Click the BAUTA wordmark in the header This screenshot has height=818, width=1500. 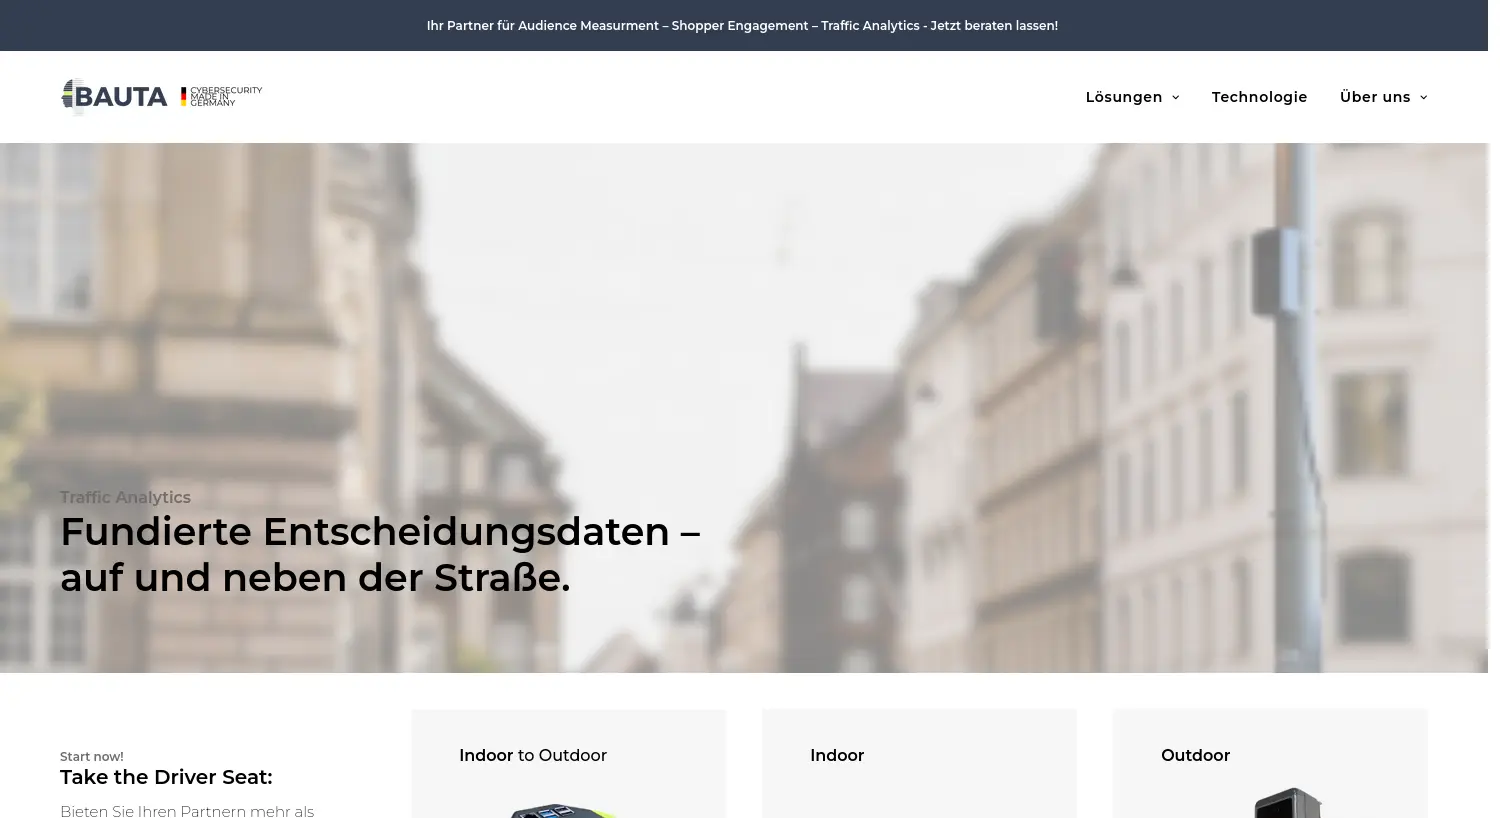click(x=121, y=97)
